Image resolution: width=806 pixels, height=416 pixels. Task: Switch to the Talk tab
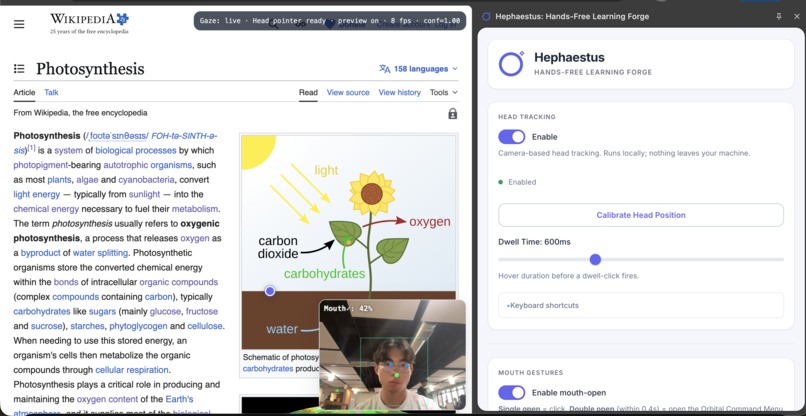[x=51, y=93]
